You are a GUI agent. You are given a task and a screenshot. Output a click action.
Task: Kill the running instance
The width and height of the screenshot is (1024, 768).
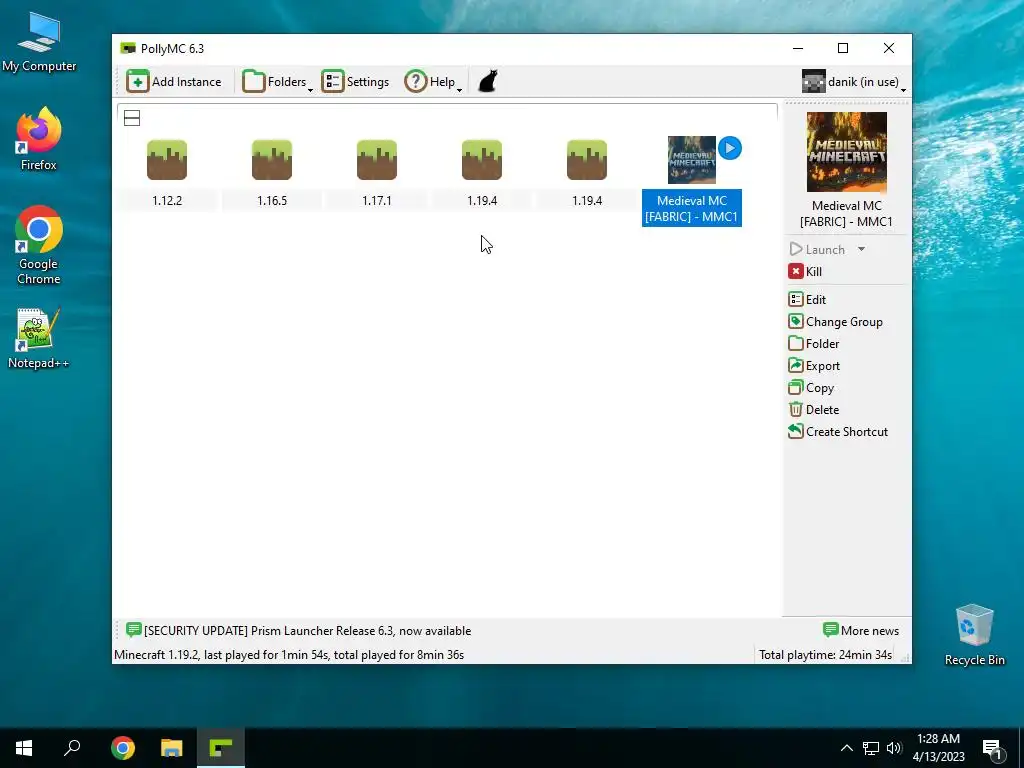coord(805,272)
